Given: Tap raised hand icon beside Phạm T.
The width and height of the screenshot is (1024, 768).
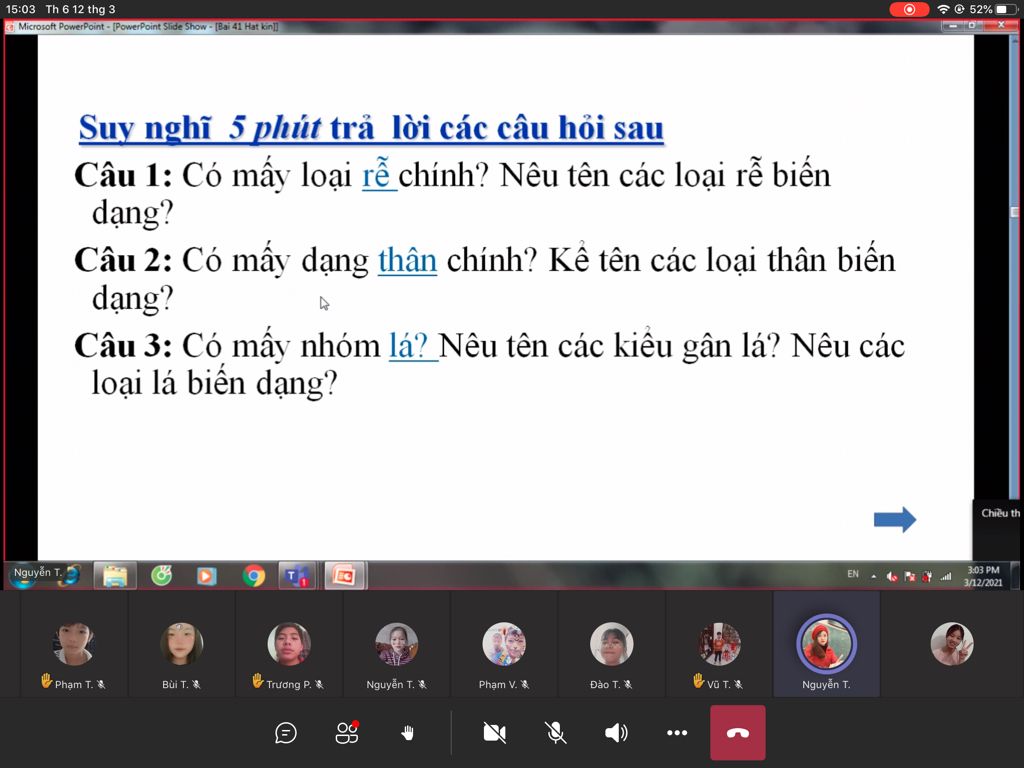Looking at the screenshot, I should pos(46,680).
